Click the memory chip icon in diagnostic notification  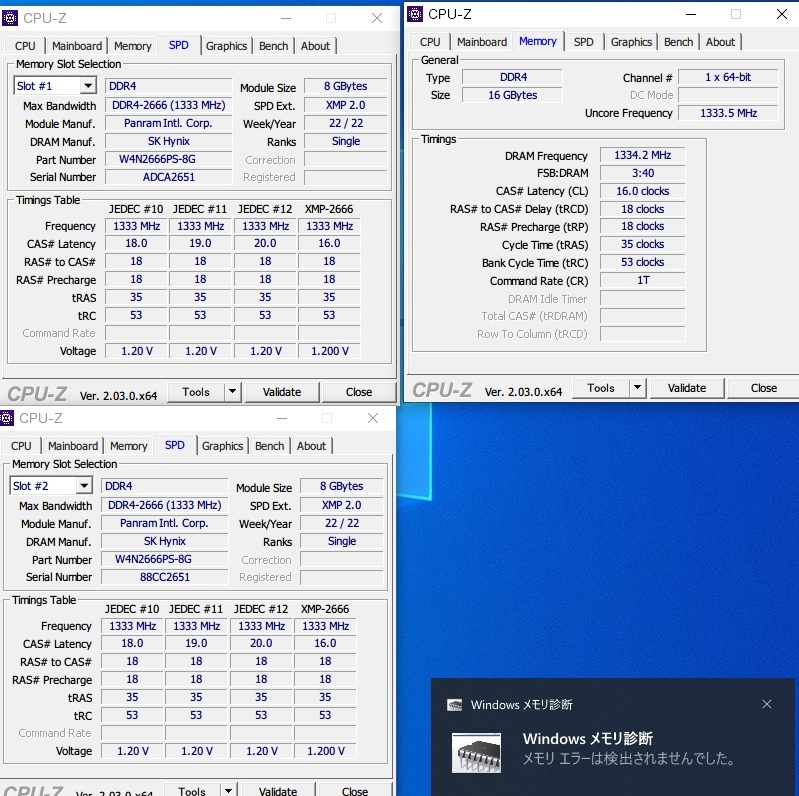(476, 753)
